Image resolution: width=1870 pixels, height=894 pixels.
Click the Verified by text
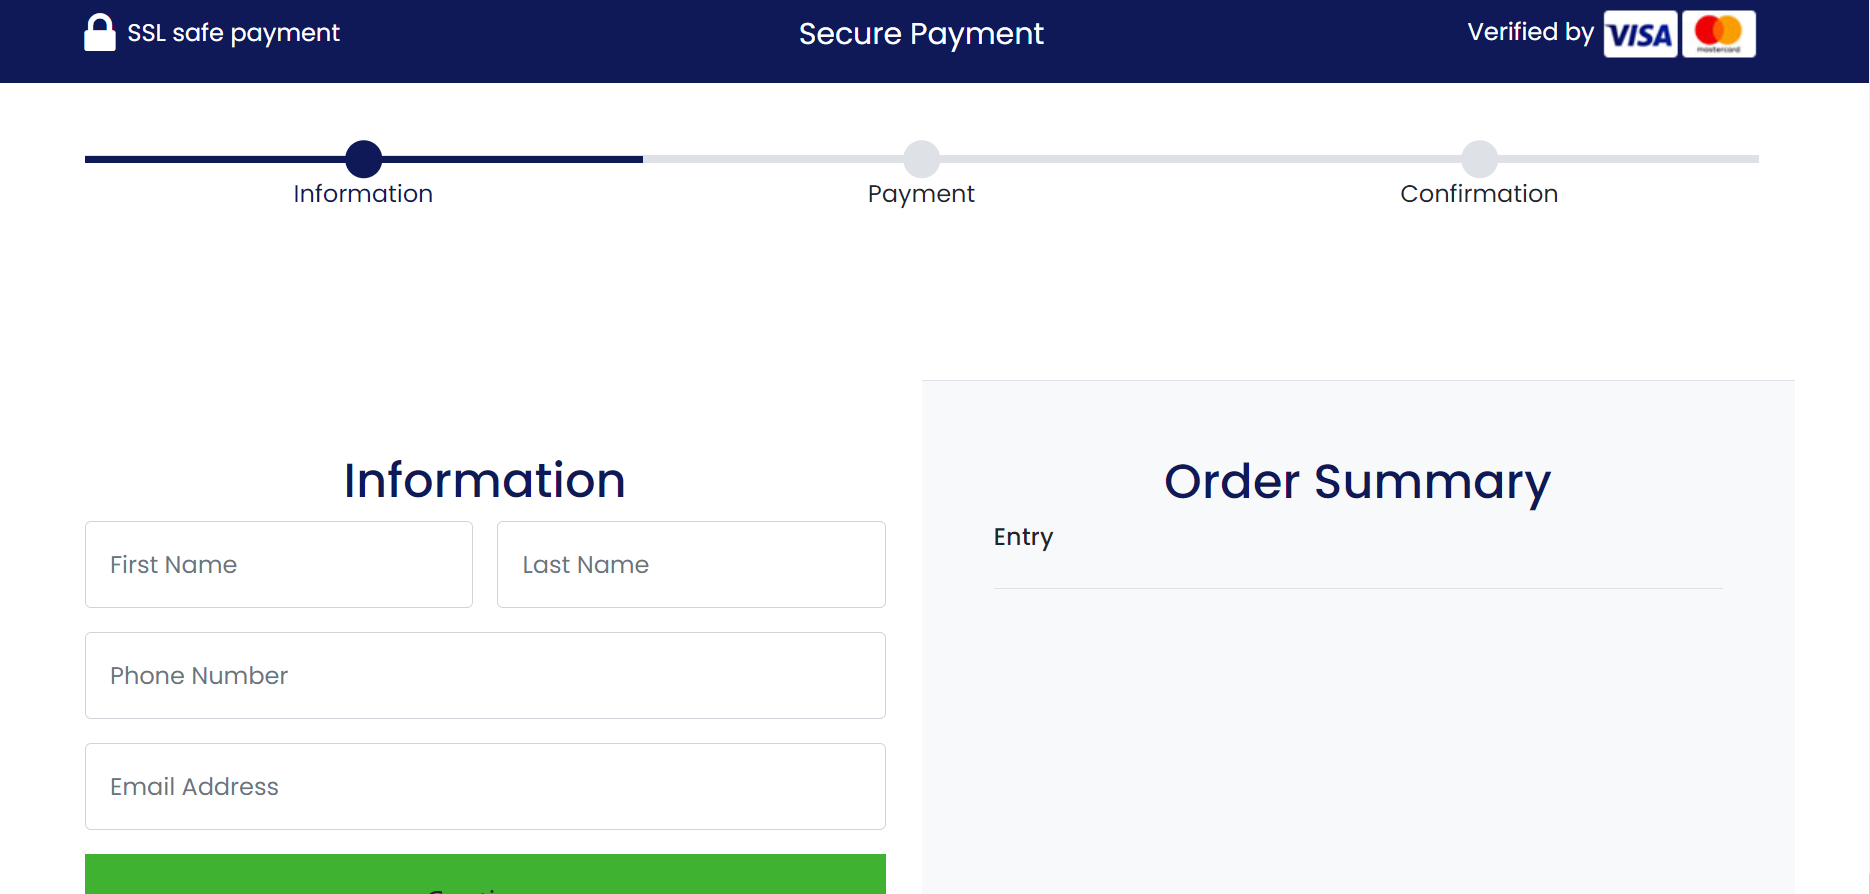click(1530, 32)
